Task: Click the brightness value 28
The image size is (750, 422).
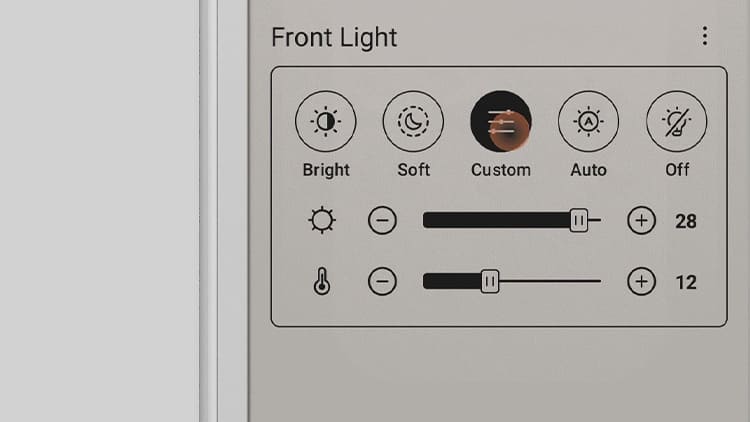Action: coord(686,222)
